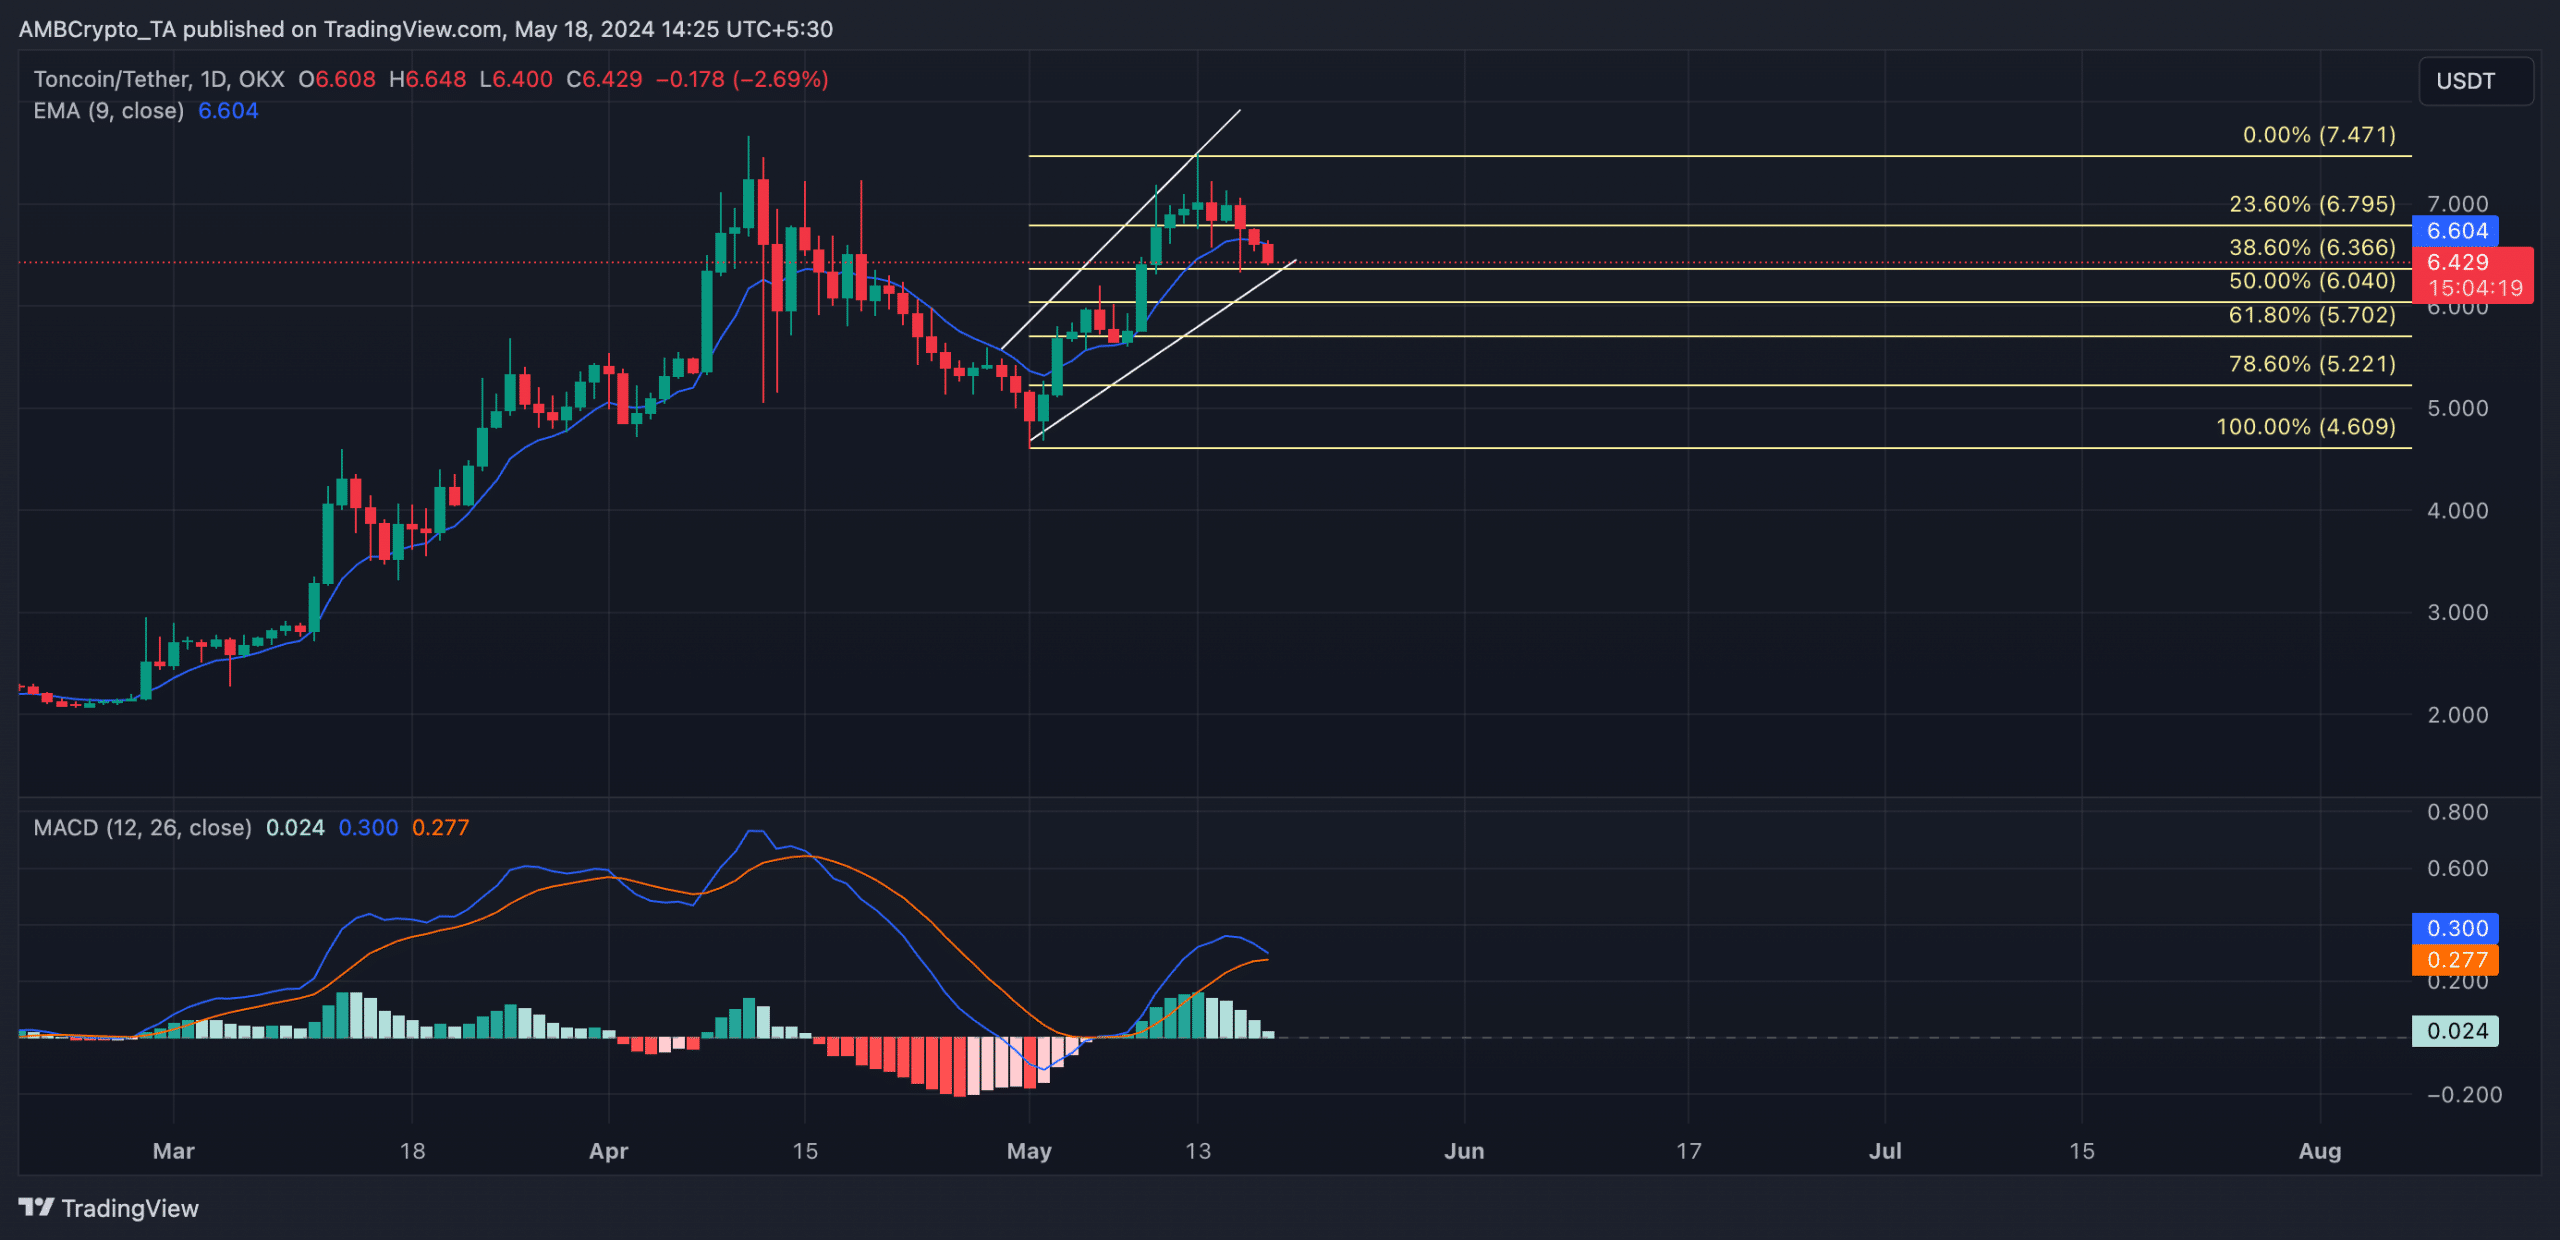Select Fibonacci label 38.60% (6.366)
This screenshot has width=2560, height=1240.
pos(2312,247)
